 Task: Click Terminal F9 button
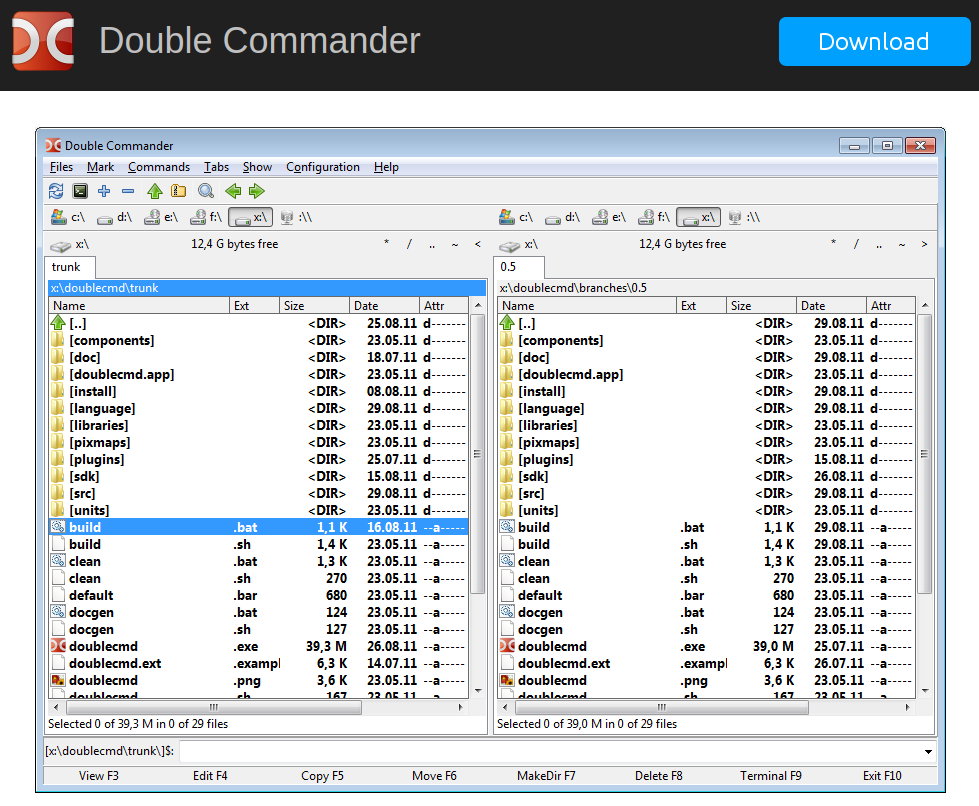tap(770, 775)
